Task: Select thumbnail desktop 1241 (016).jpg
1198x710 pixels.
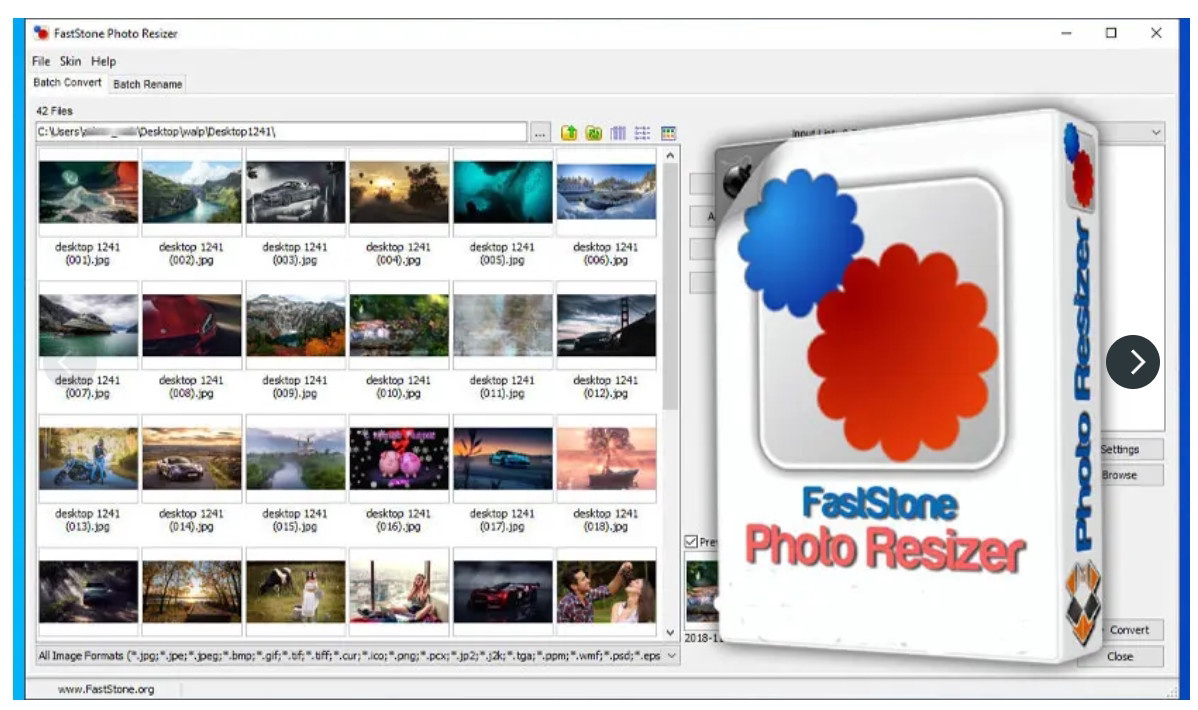Action: tap(399, 459)
